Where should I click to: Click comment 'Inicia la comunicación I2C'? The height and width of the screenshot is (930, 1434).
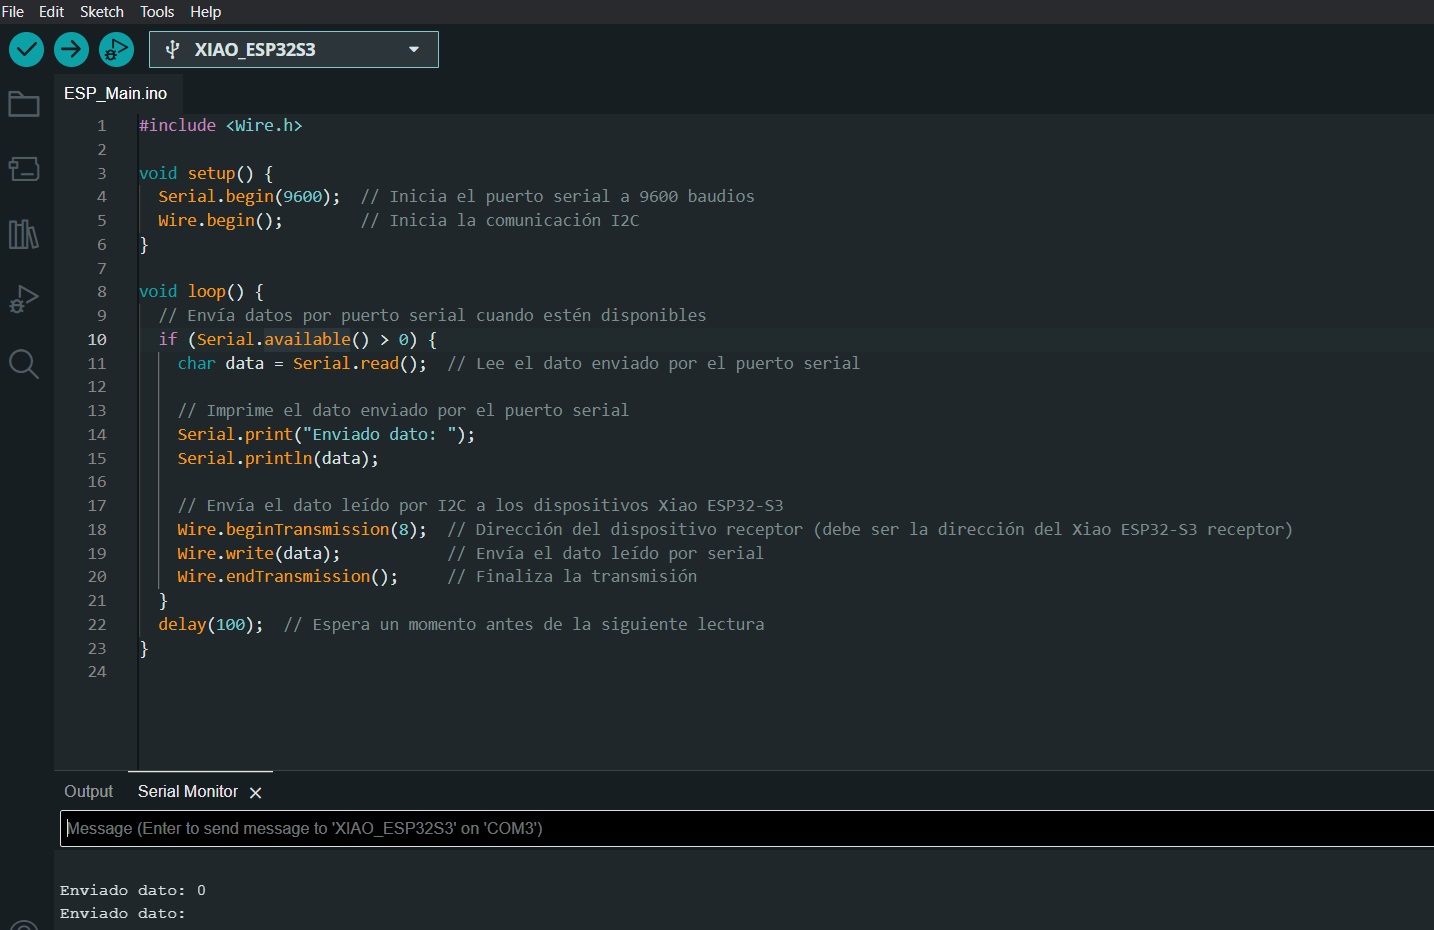tap(500, 220)
